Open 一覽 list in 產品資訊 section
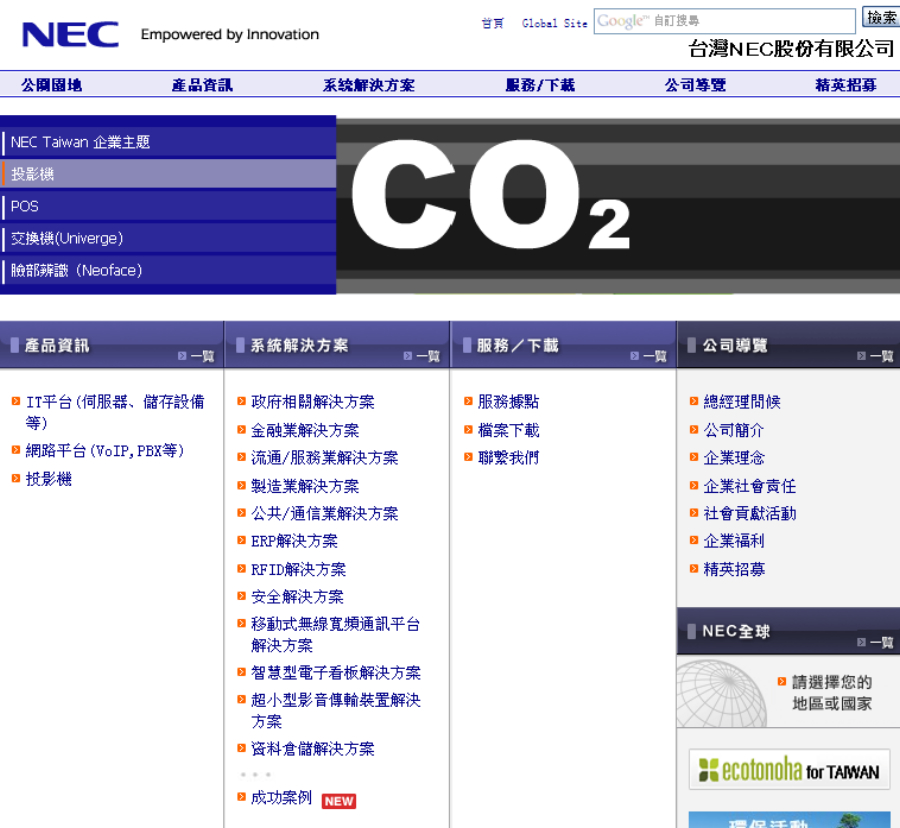The height and width of the screenshot is (828, 900). pyautogui.click(x=196, y=356)
